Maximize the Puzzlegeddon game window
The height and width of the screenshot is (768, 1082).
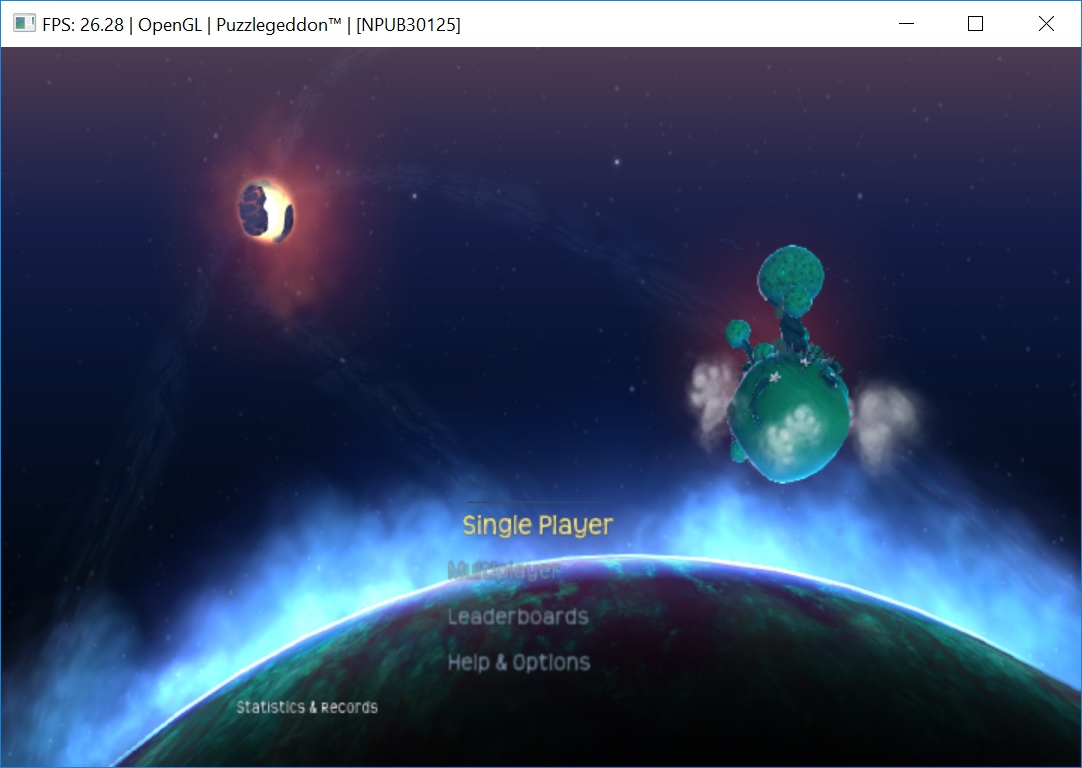click(976, 24)
